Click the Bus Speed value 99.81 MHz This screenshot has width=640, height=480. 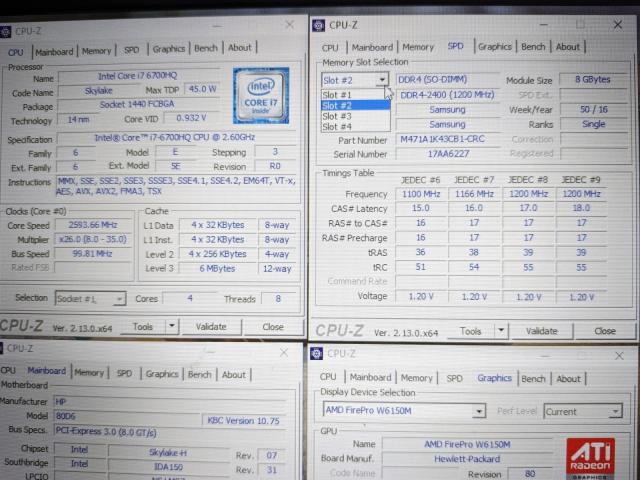pyautogui.click(x=93, y=253)
